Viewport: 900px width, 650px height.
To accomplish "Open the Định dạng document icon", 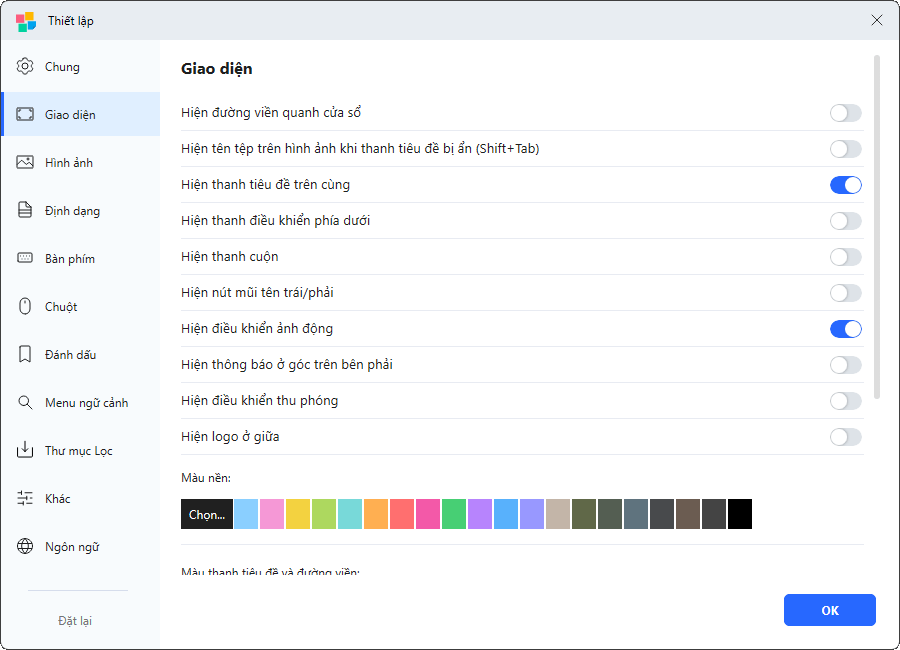I will (25, 211).
